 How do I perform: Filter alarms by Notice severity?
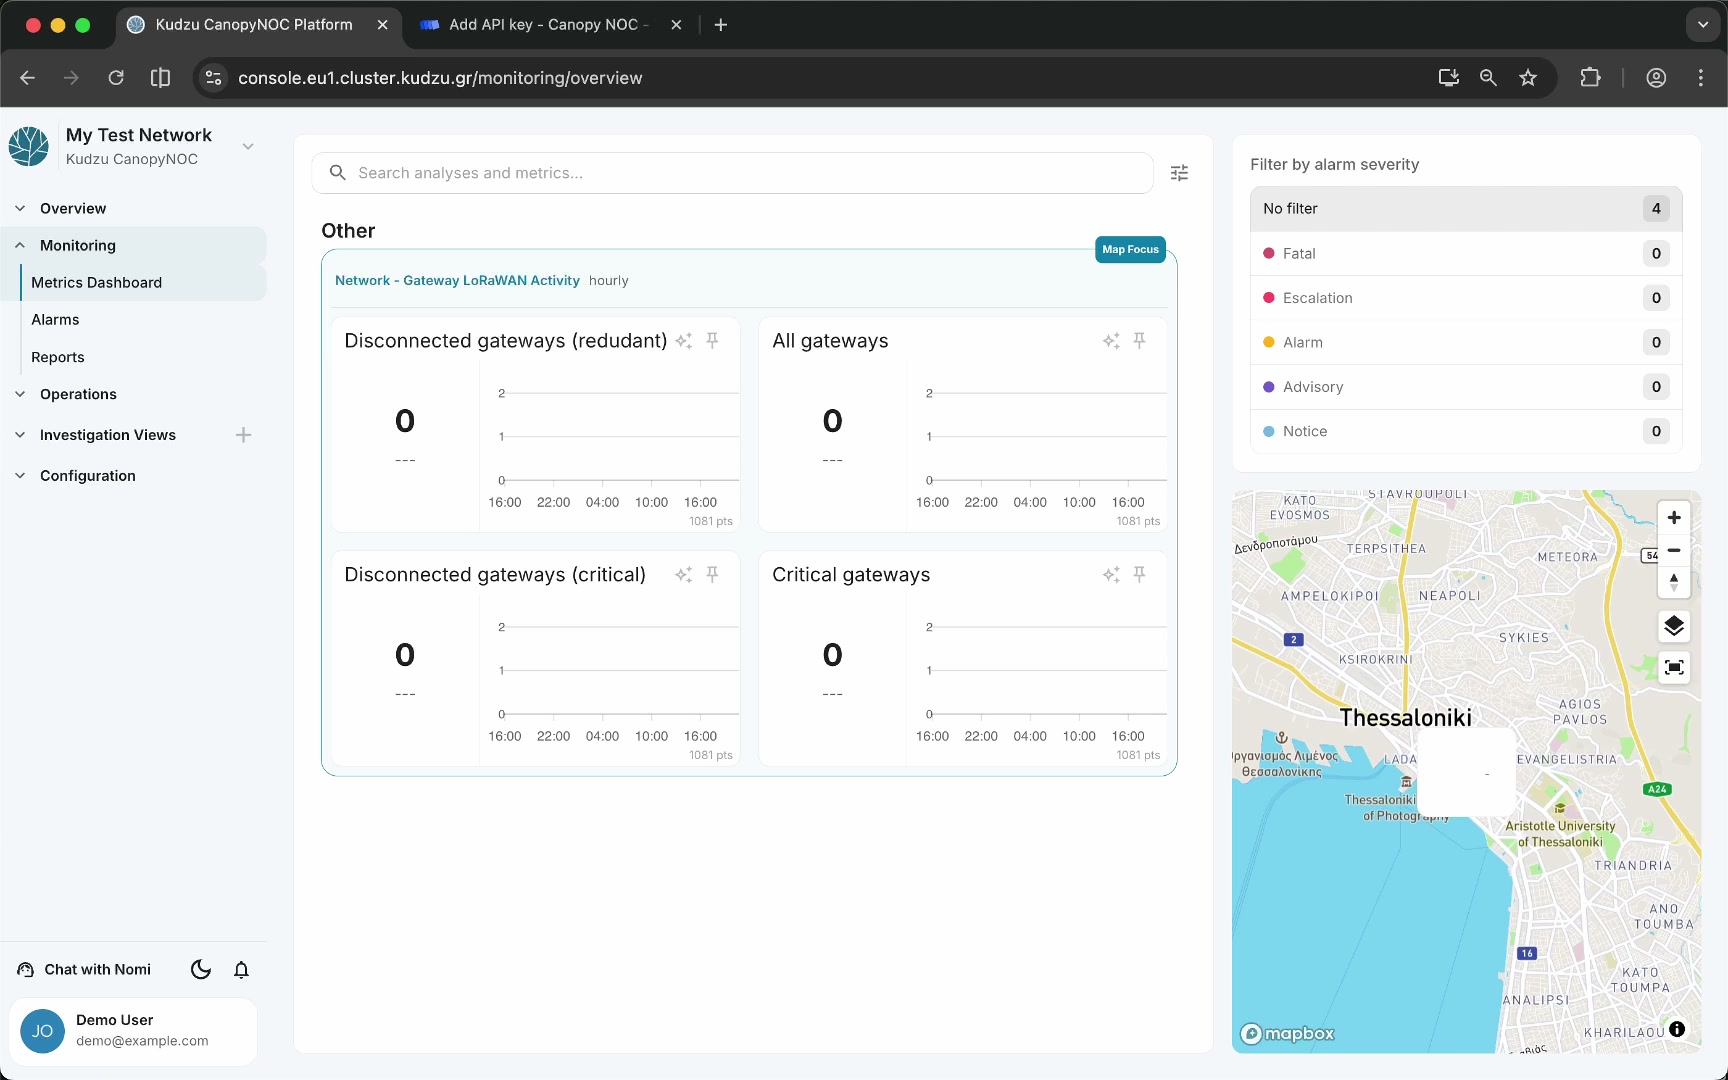1466,432
